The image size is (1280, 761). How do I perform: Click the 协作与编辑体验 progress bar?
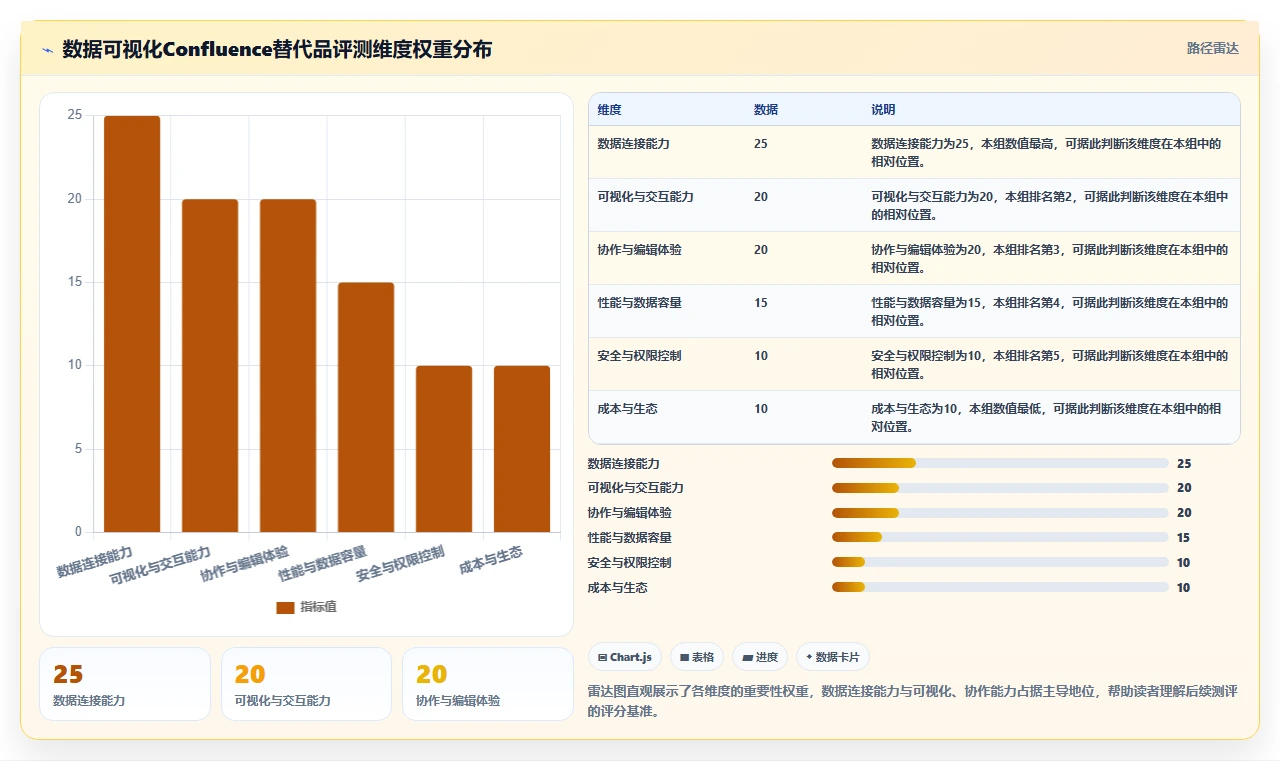(x=1000, y=513)
